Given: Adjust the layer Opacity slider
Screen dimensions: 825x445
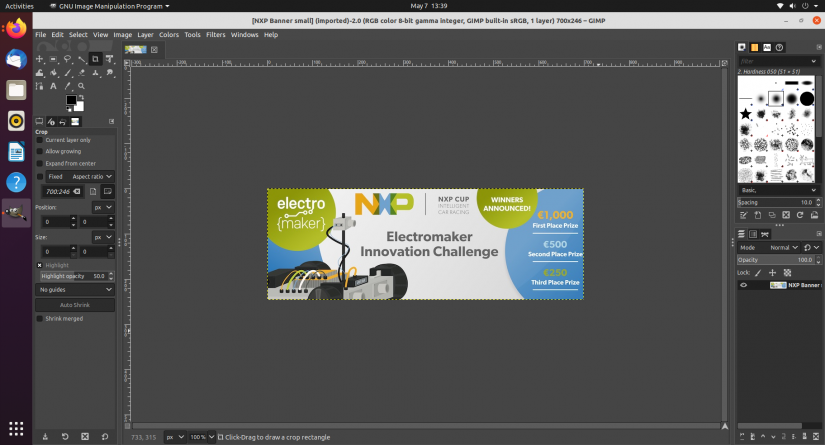Looking at the screenshot, I should point(776,260).
